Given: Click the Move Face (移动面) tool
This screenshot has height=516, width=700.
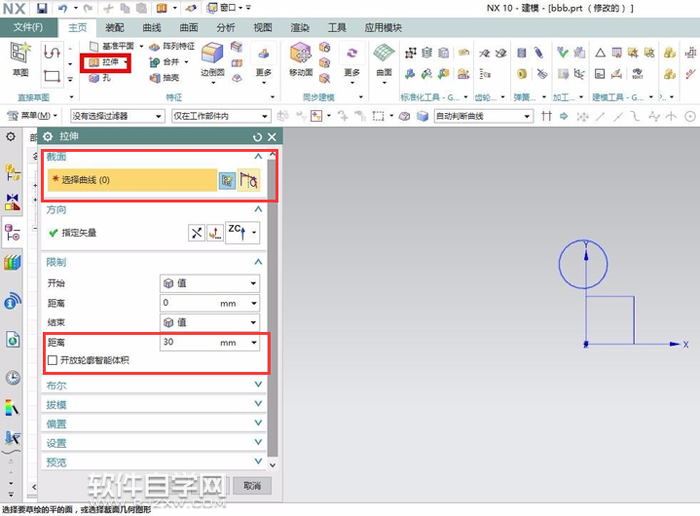Looking at the screenshot, I should 301,58.
